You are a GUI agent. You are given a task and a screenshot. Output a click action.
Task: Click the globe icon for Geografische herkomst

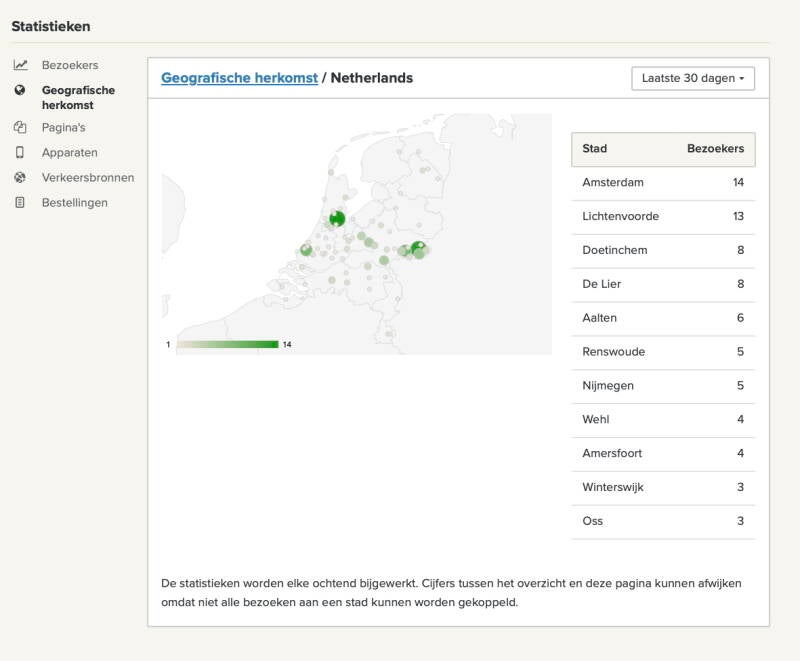pyautogui.click(x=20, y=90)
